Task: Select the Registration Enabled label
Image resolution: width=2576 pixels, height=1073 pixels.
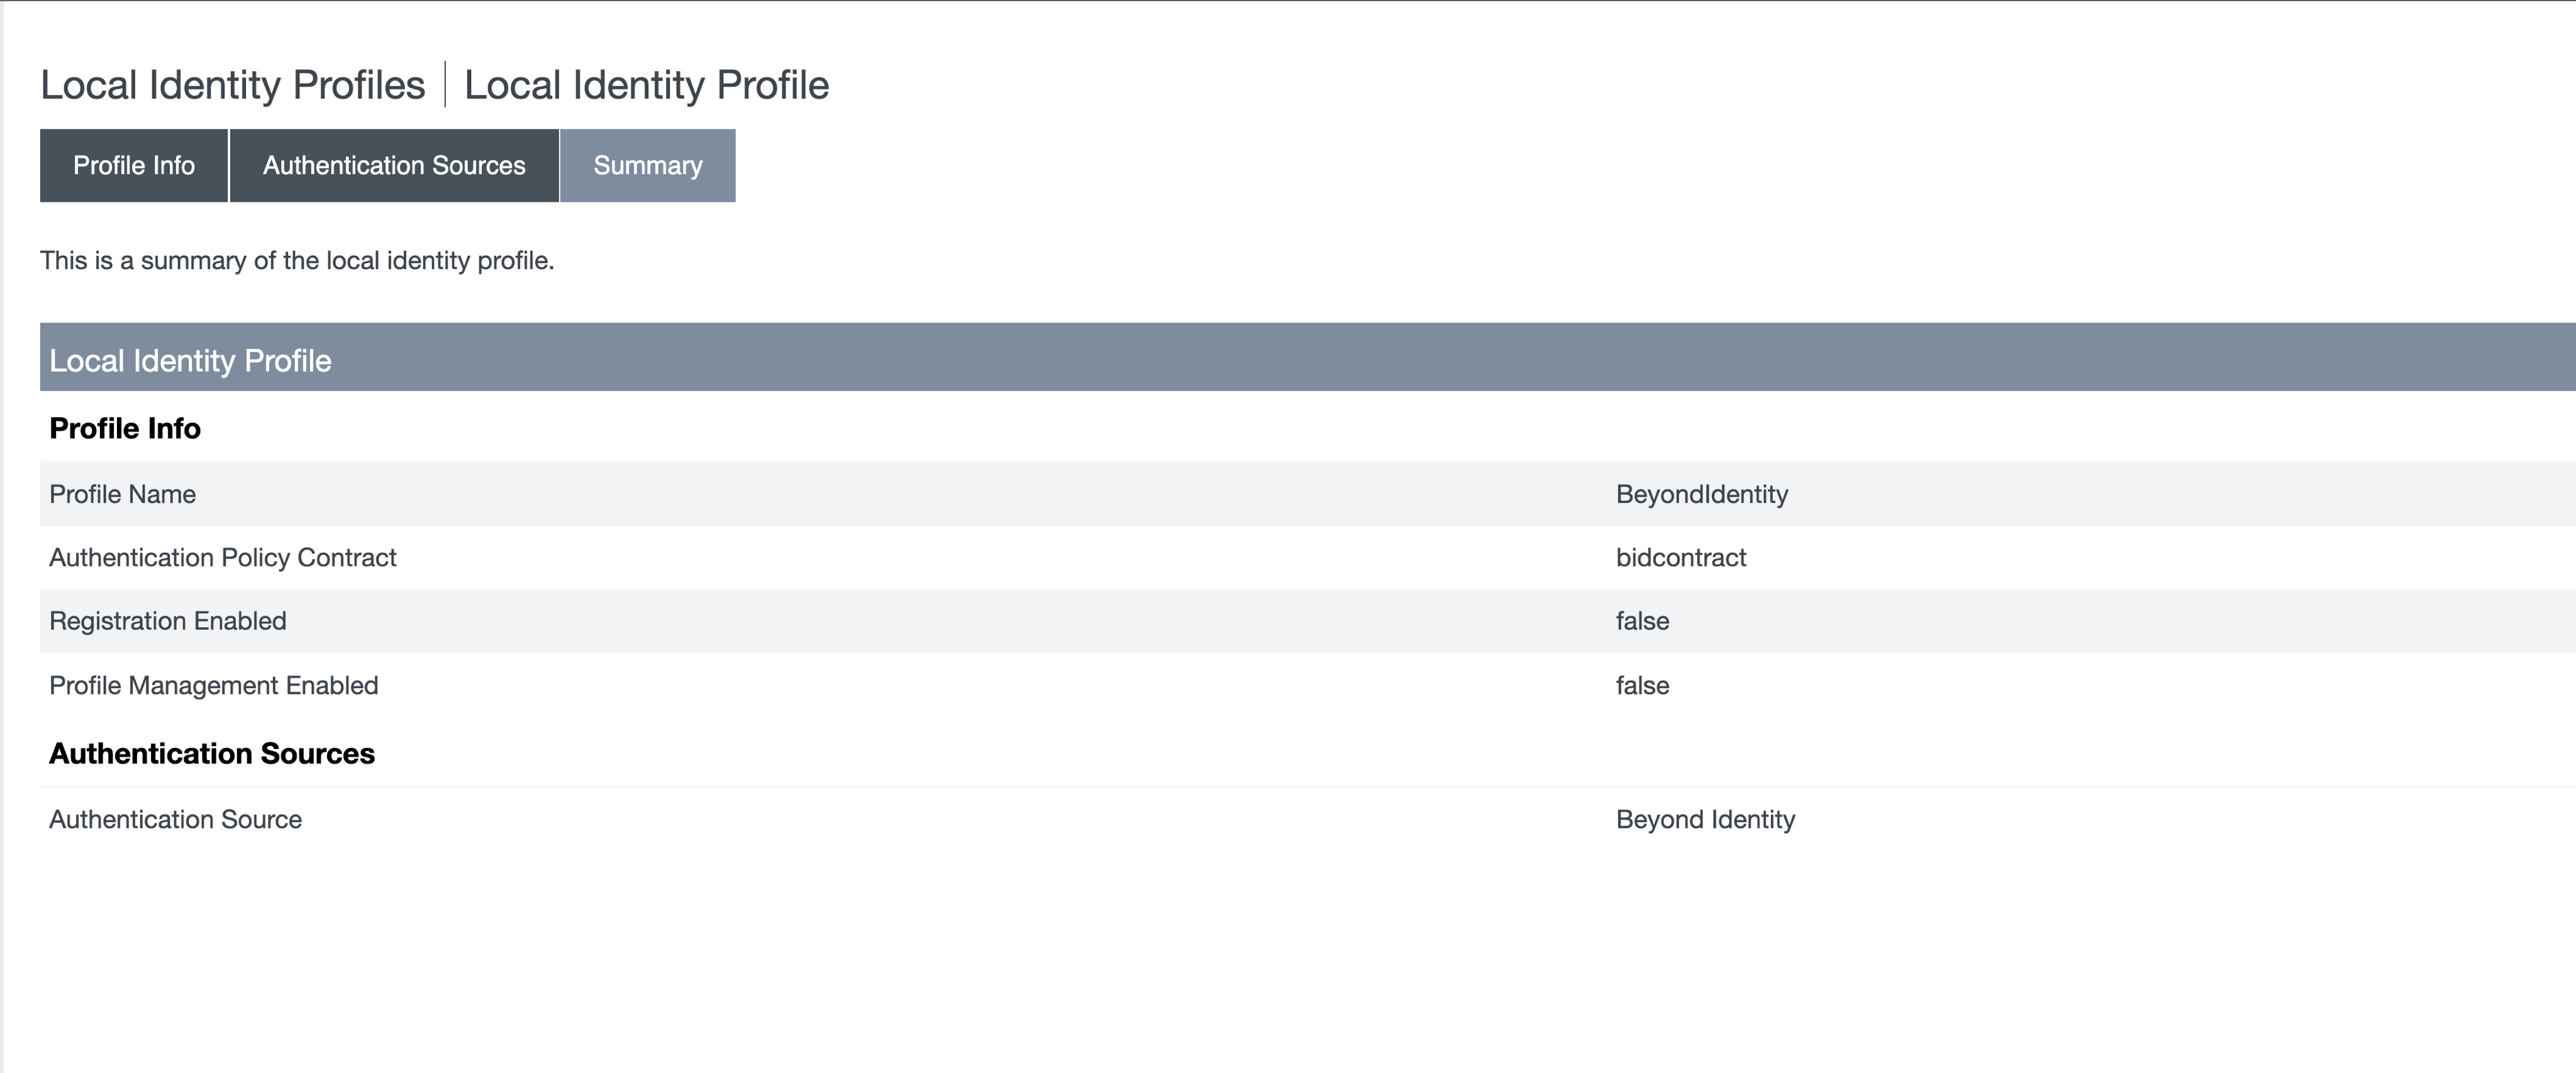Action: (x=167, y=621)
